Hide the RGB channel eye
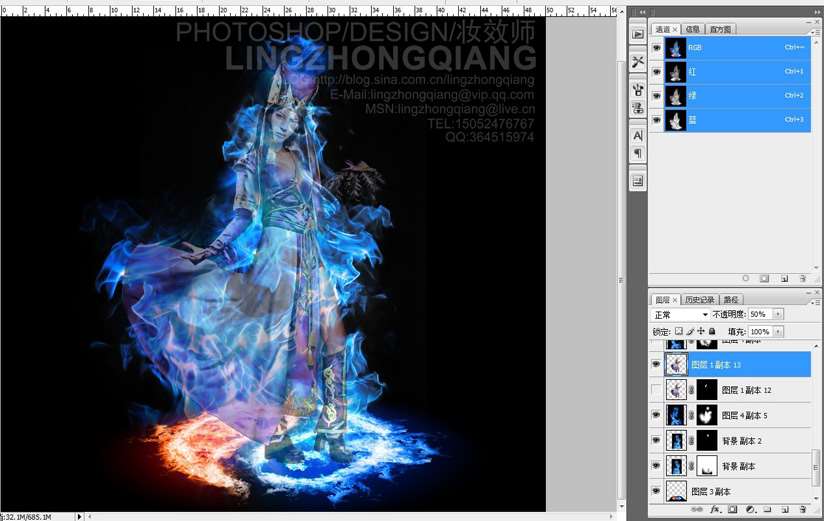This screenshot has height=521, width=824. click(x=656, y=48)
